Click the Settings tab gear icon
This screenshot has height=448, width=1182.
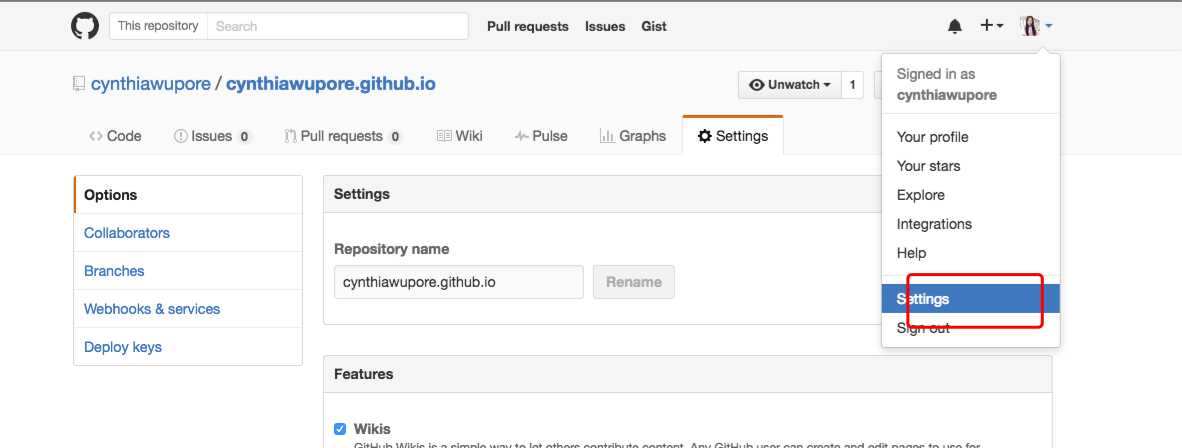(705, 137)
